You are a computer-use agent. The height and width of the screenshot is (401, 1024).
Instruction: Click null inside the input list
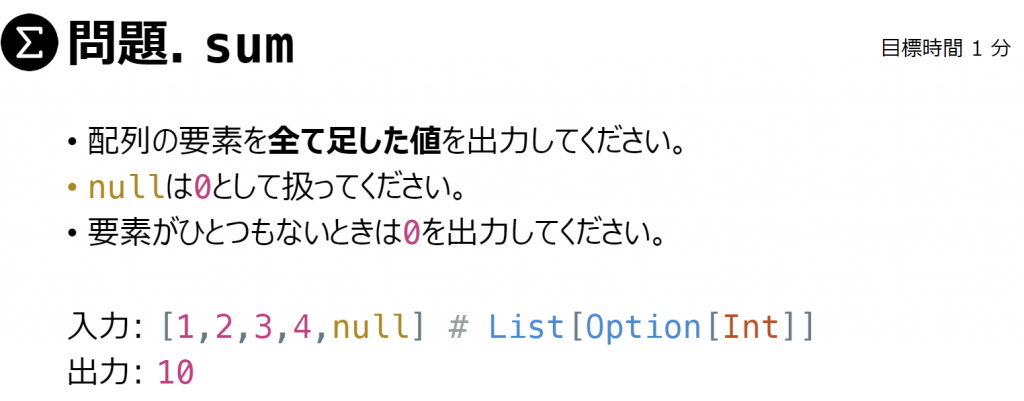[371, 328]
